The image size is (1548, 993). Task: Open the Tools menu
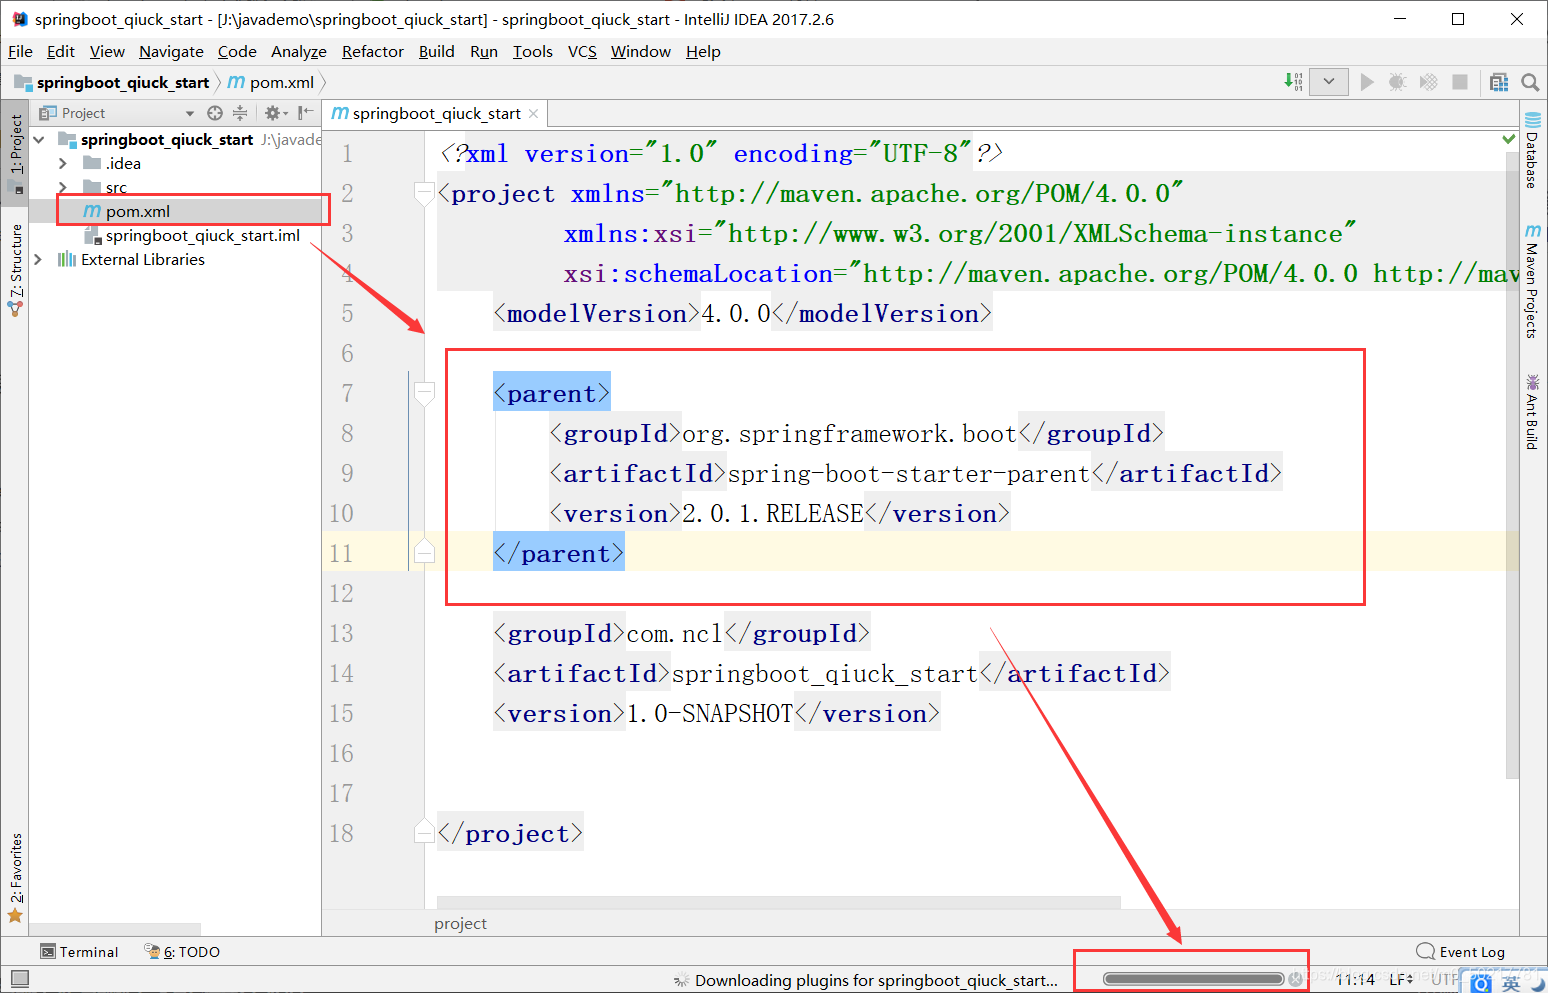(533, 51)
